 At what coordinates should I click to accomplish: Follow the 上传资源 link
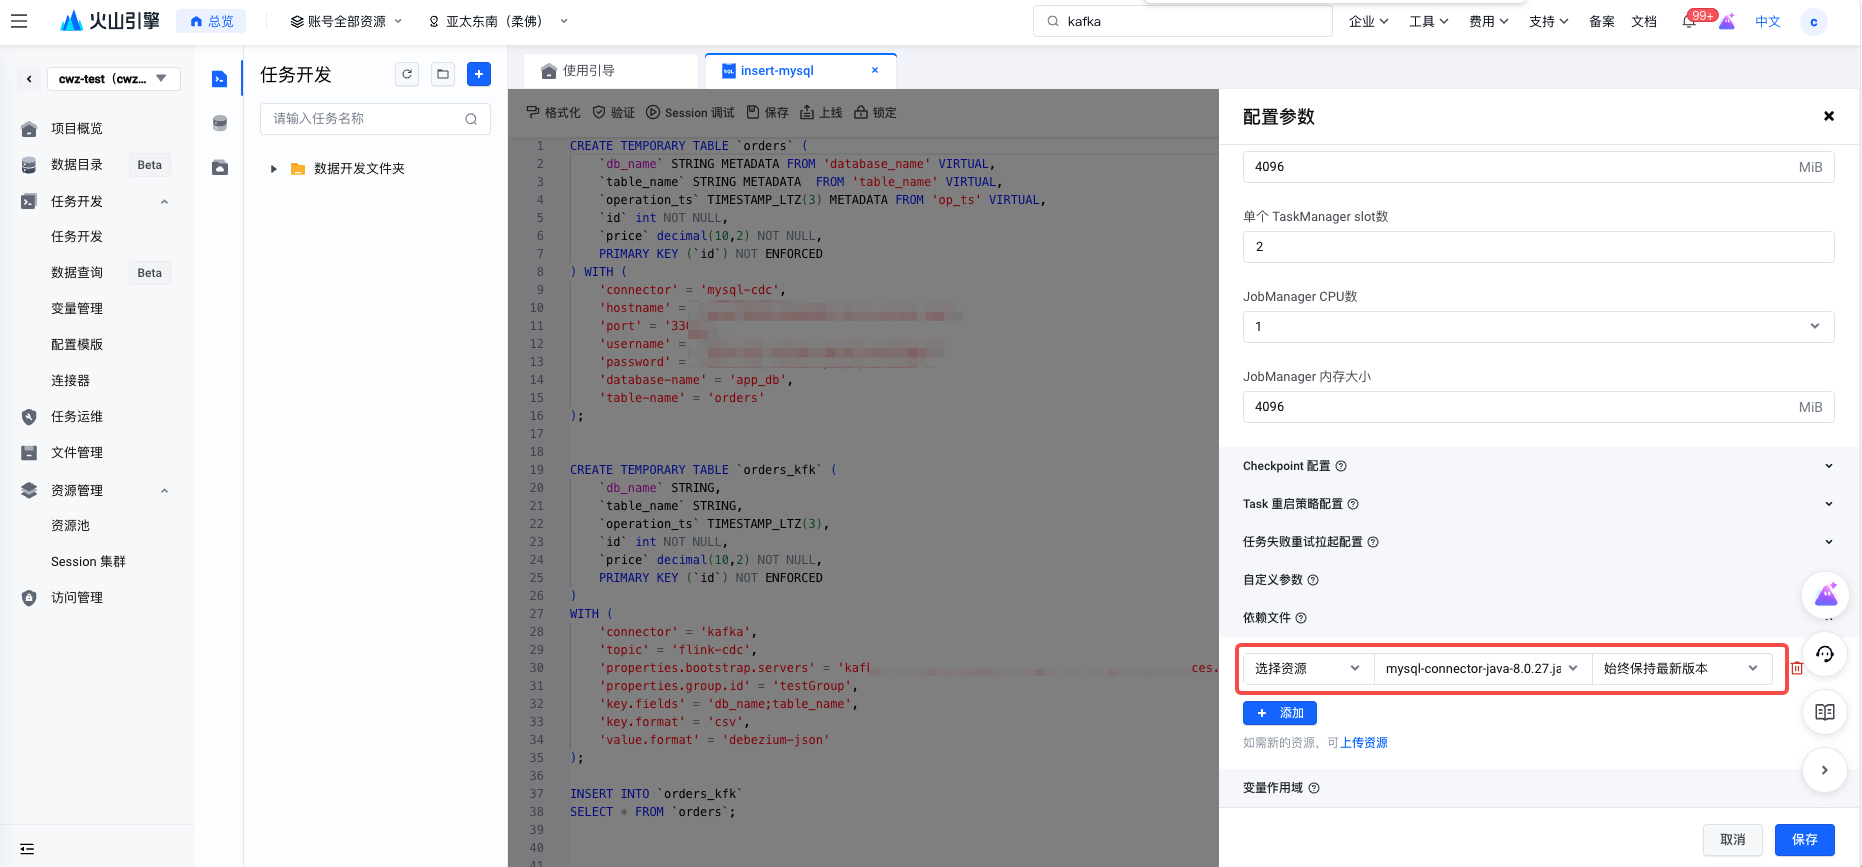pos(1364,743)
